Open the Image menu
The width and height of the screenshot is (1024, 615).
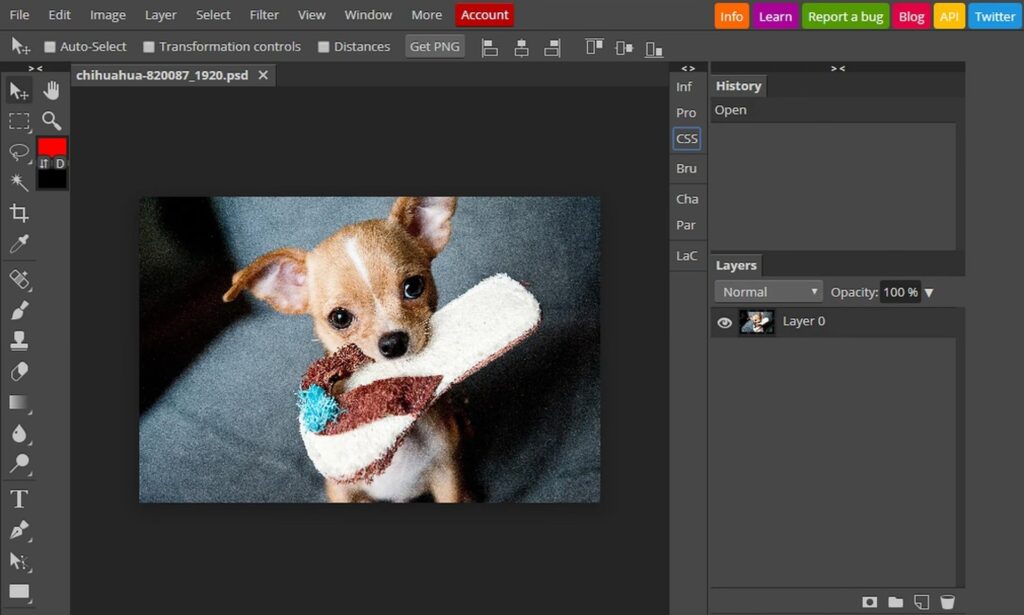click(x=108, y=15)
